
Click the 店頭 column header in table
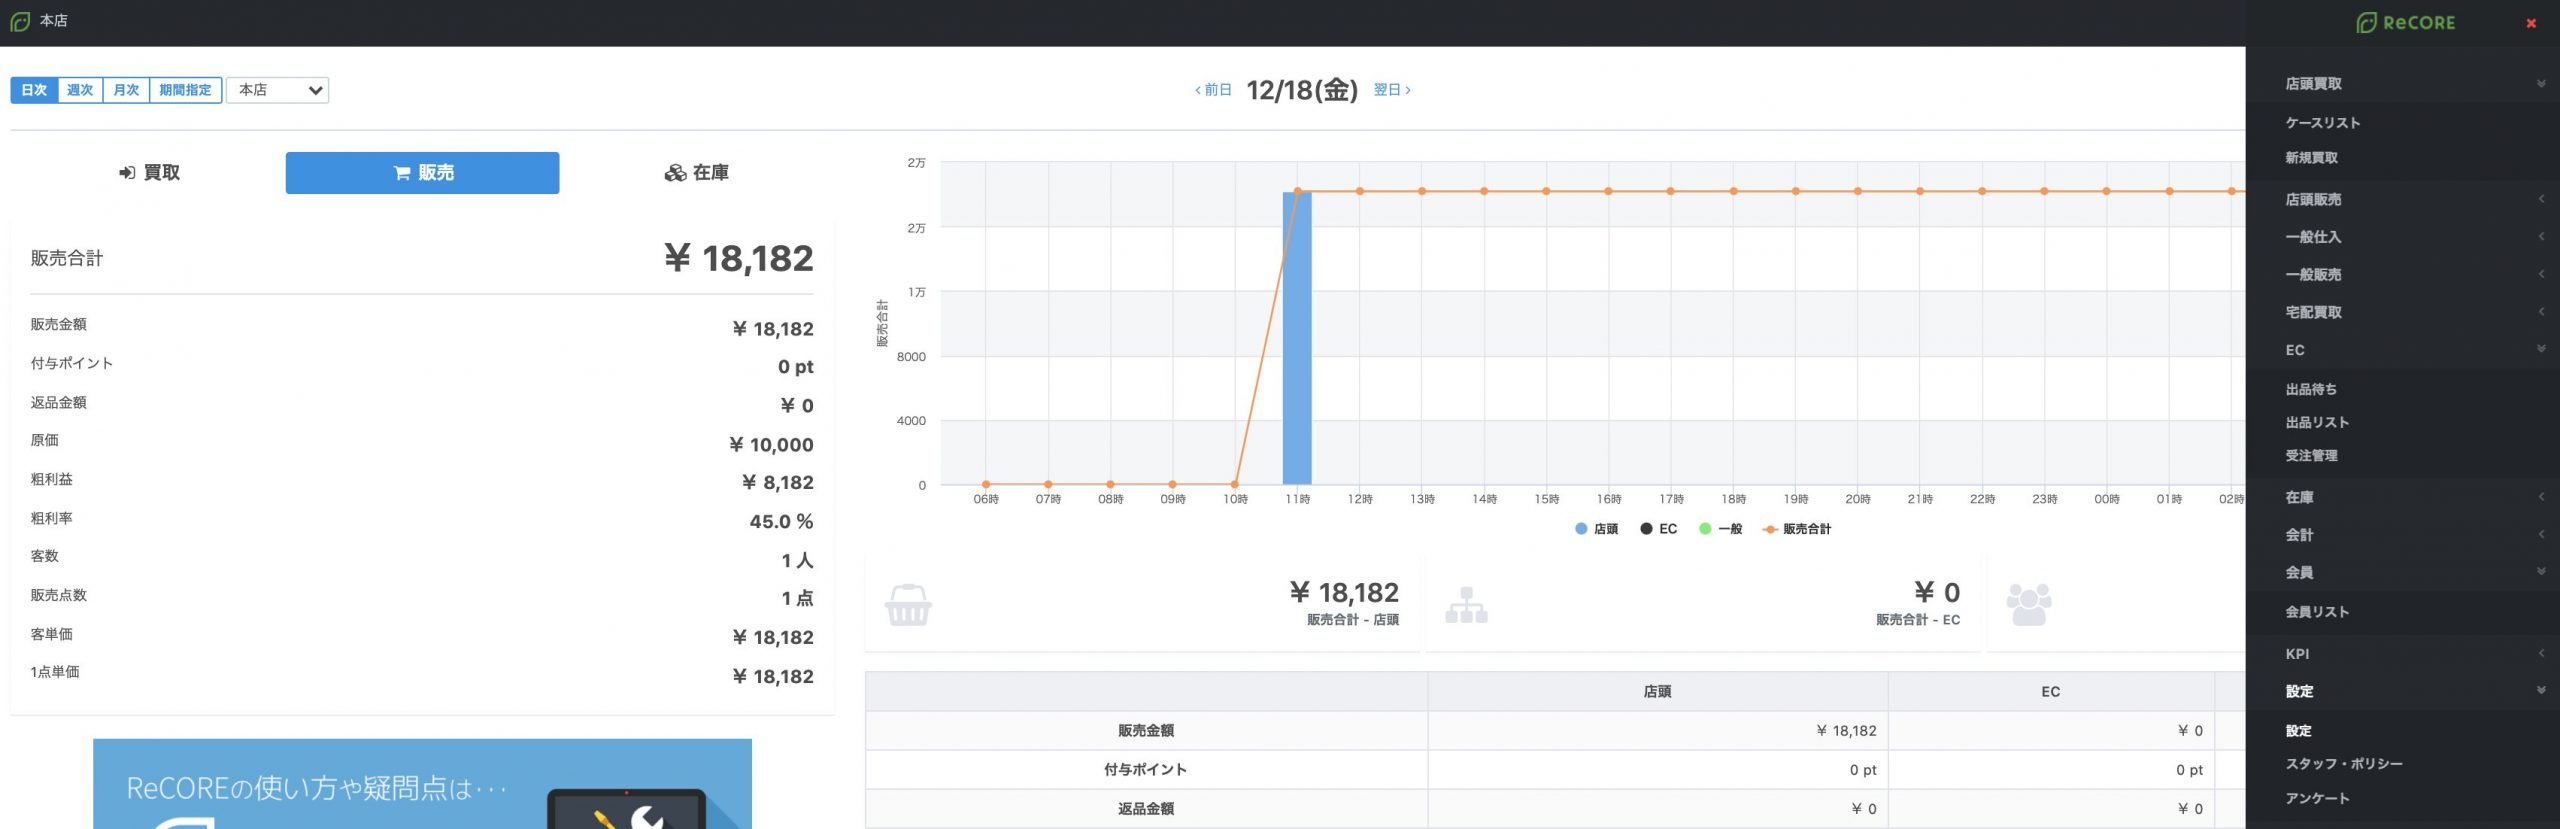pyautogui.click(x=1657, y=692)
